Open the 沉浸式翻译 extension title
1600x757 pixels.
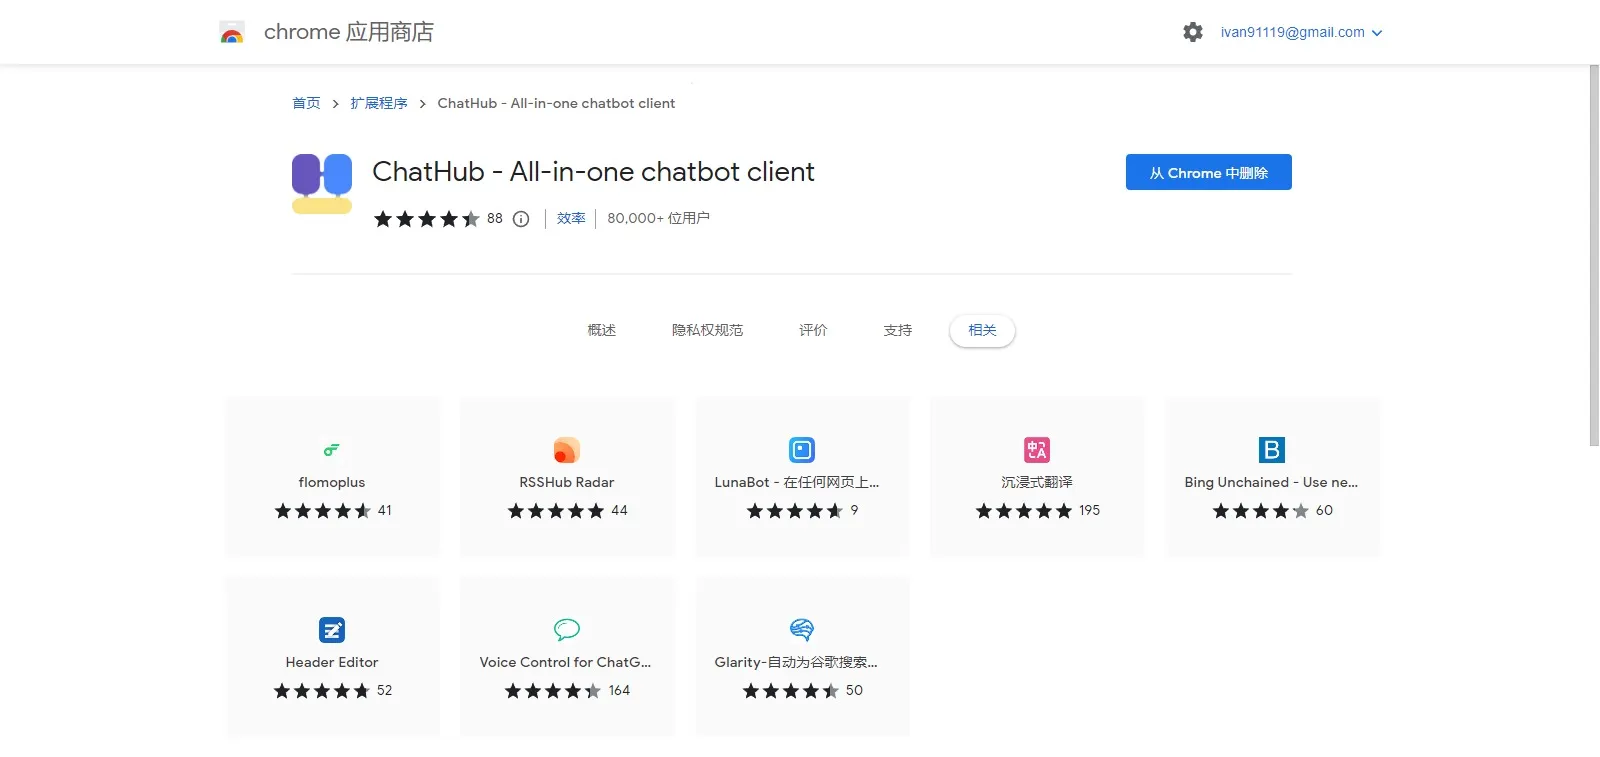coord(1037,482)
